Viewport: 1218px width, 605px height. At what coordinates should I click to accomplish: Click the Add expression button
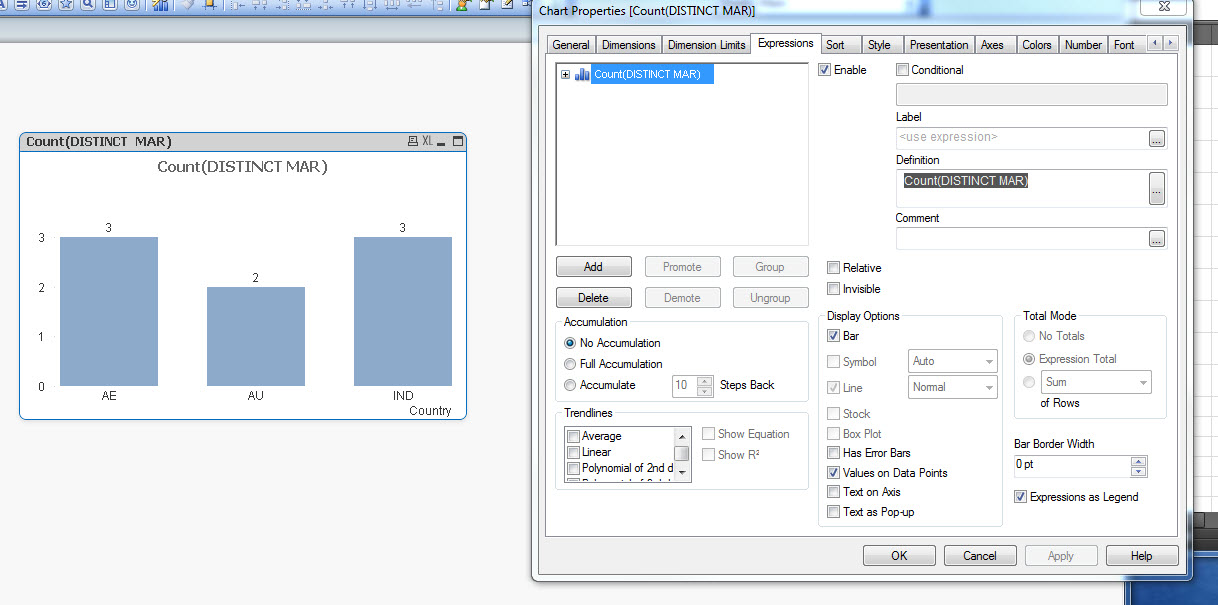pyautogui.click(x=594, y=267)
